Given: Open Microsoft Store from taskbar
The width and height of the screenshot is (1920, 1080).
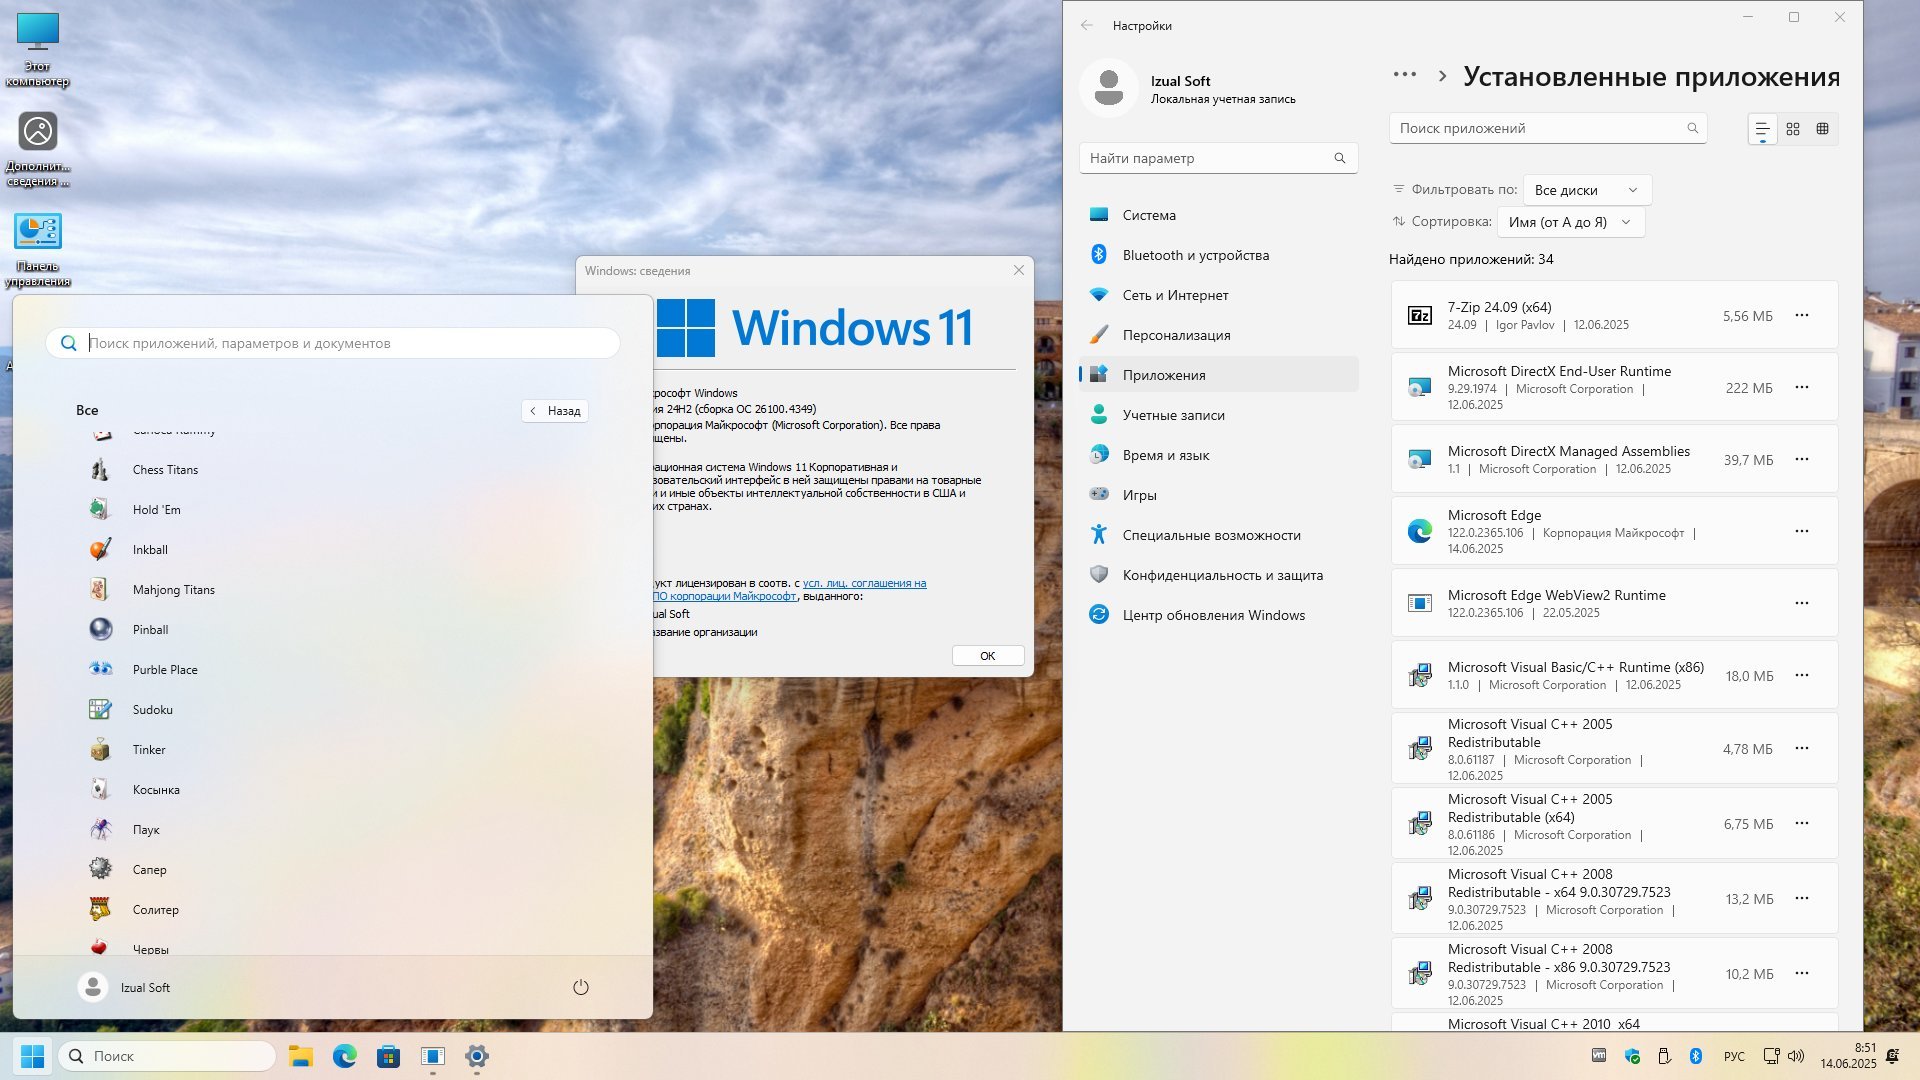Looking at the screenshot, I should tap(389, 1056).
